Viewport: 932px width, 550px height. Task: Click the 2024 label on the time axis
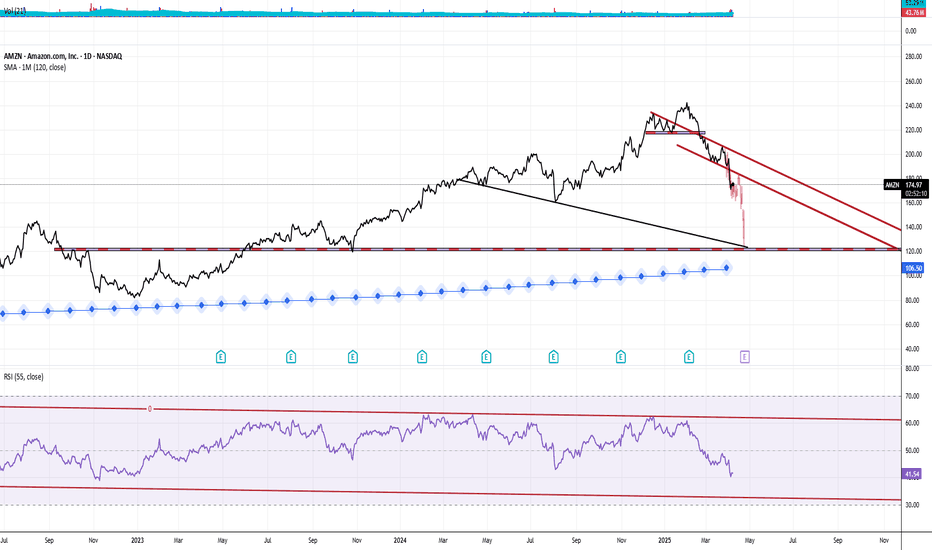[x=401, y=540]
